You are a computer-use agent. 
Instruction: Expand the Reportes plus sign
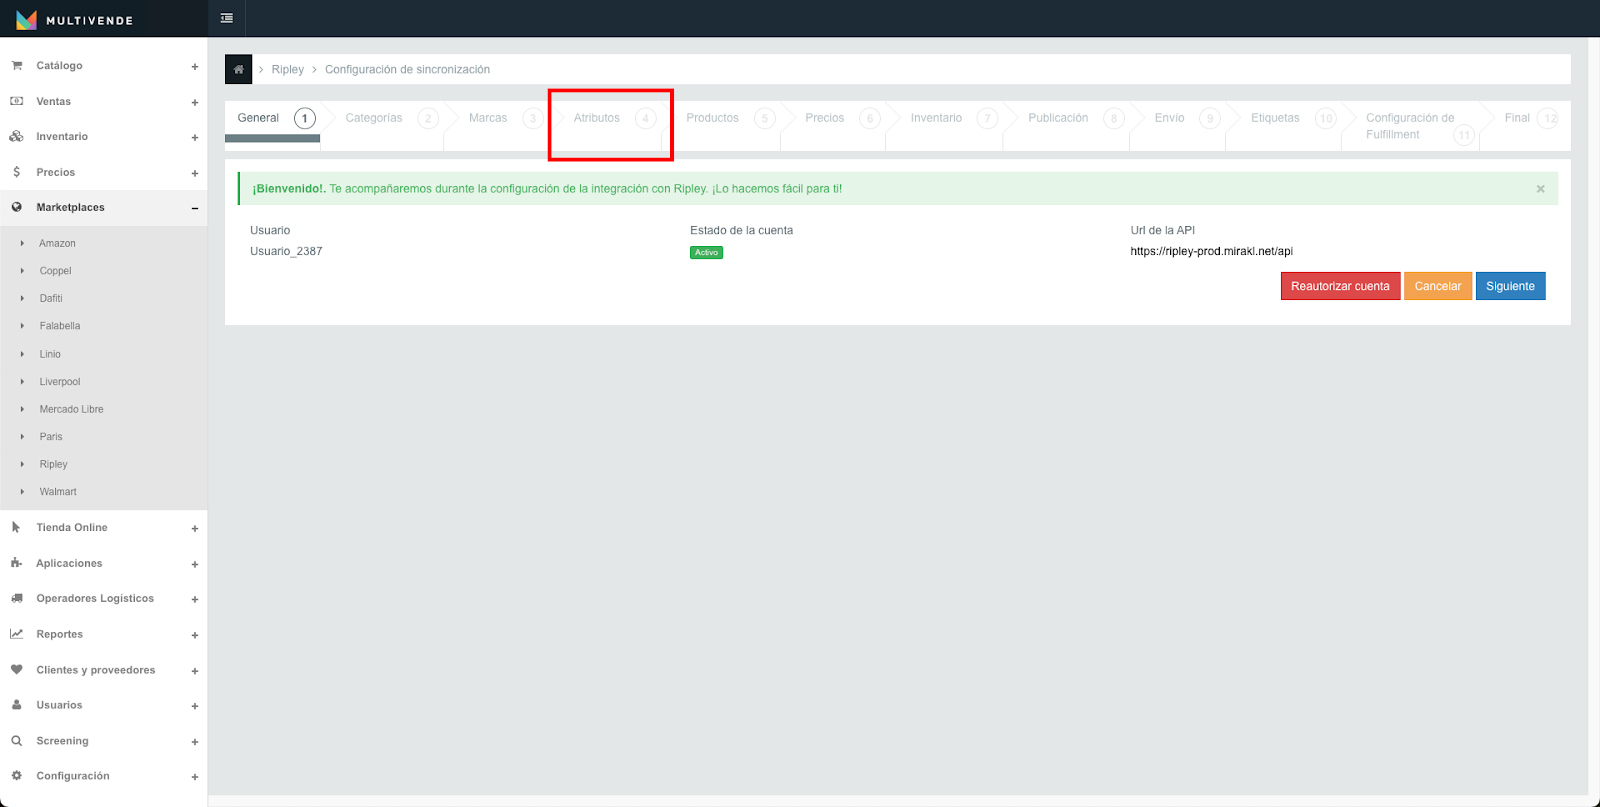click(195, 635)
